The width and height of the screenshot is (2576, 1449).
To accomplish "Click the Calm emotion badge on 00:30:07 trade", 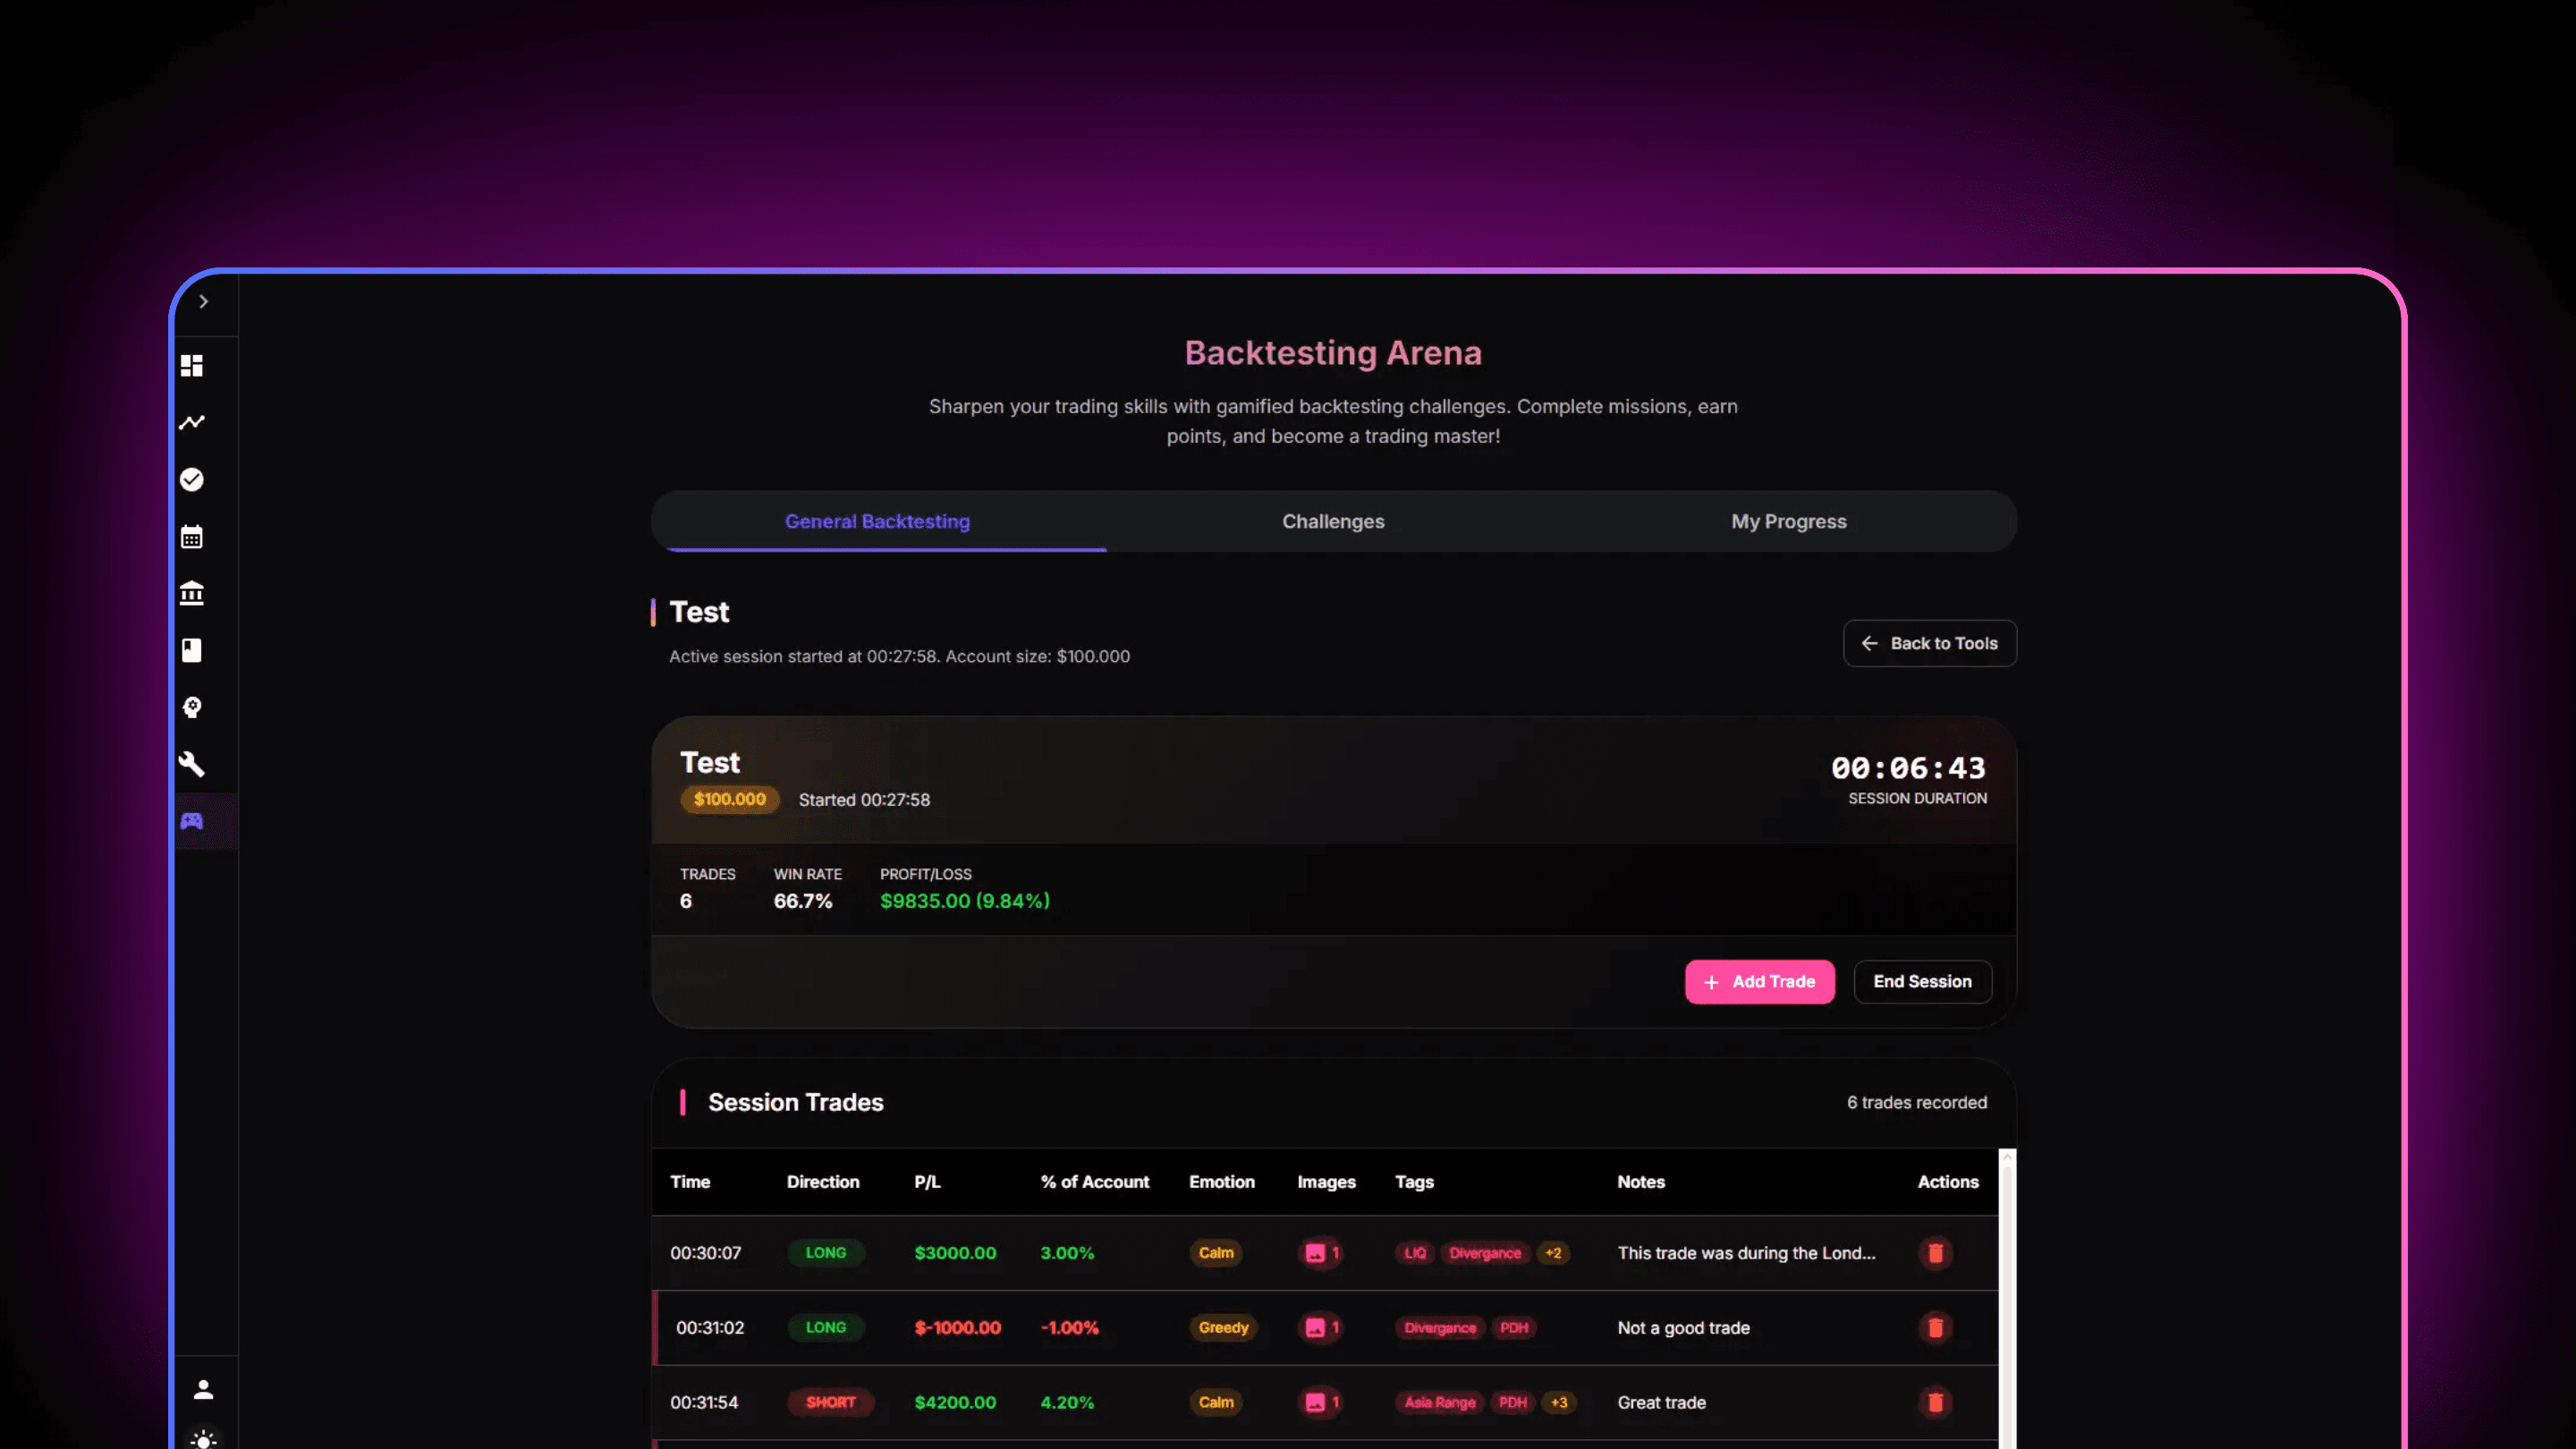I will [x=1216, y=1252].
